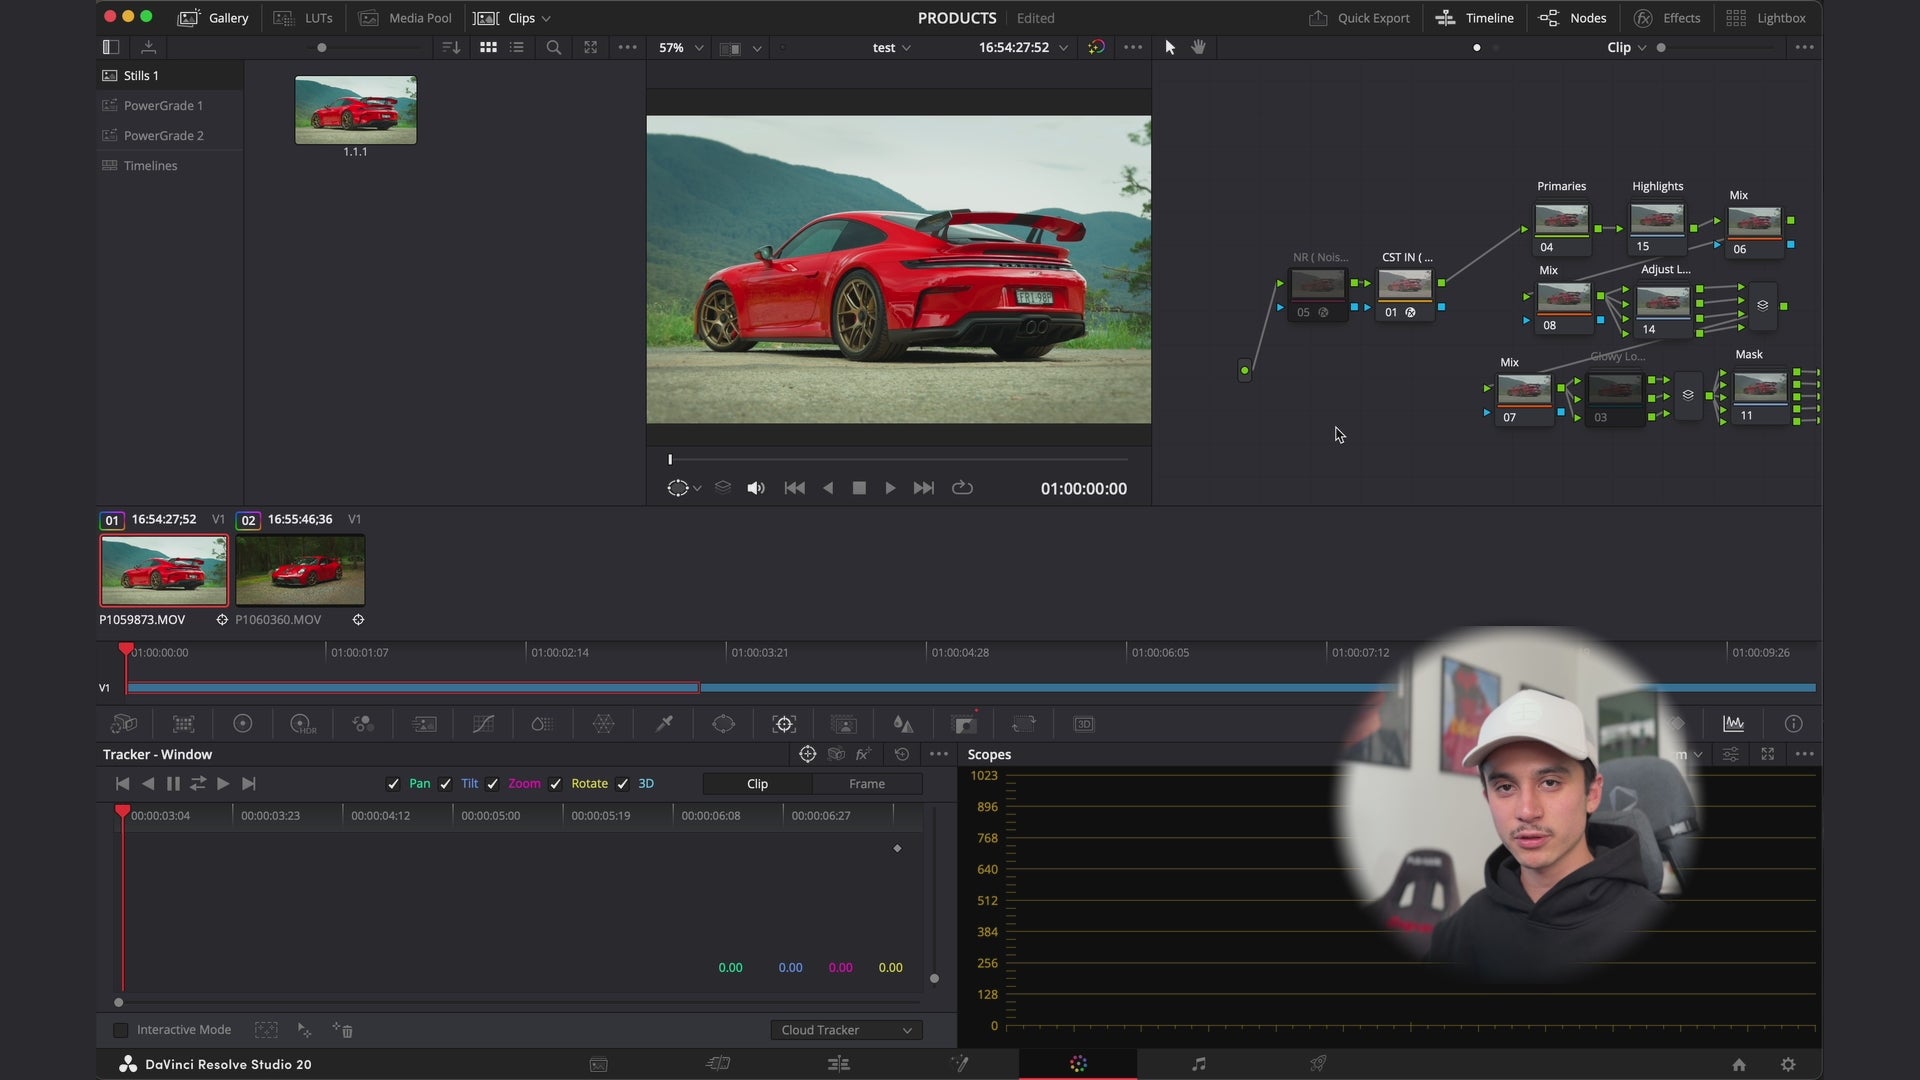Open the Magic Mask palette
Image resolution: width=1920 pixels, height=1080 pixels.
point(842,723)
